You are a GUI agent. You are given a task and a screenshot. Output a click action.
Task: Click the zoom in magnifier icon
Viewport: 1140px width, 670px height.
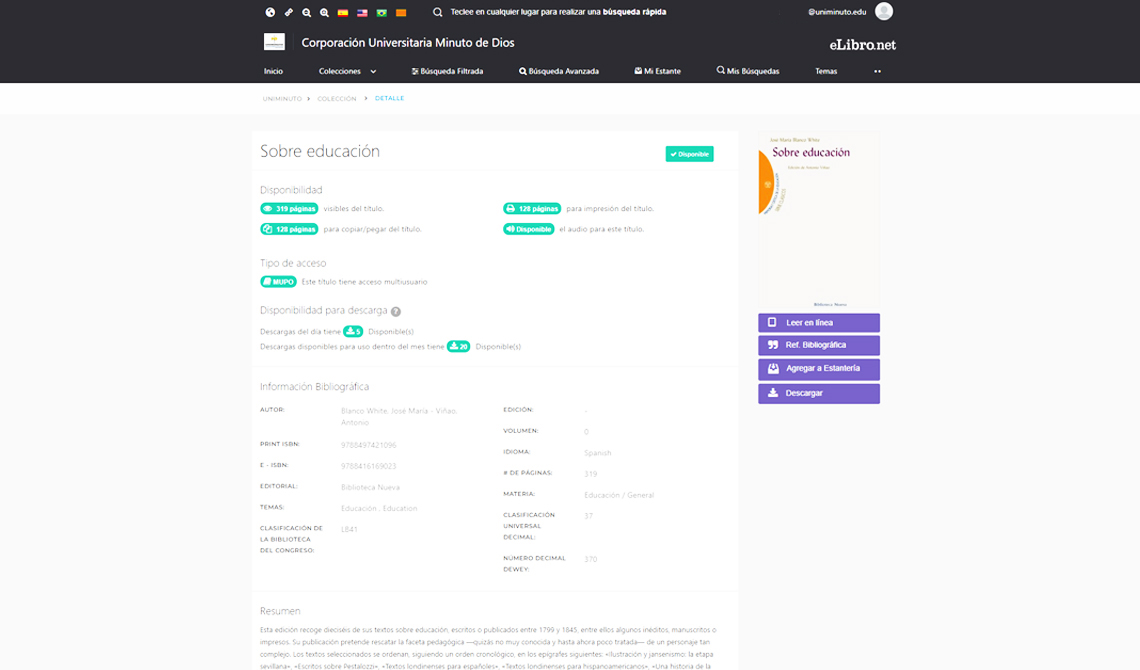point(324,12)
